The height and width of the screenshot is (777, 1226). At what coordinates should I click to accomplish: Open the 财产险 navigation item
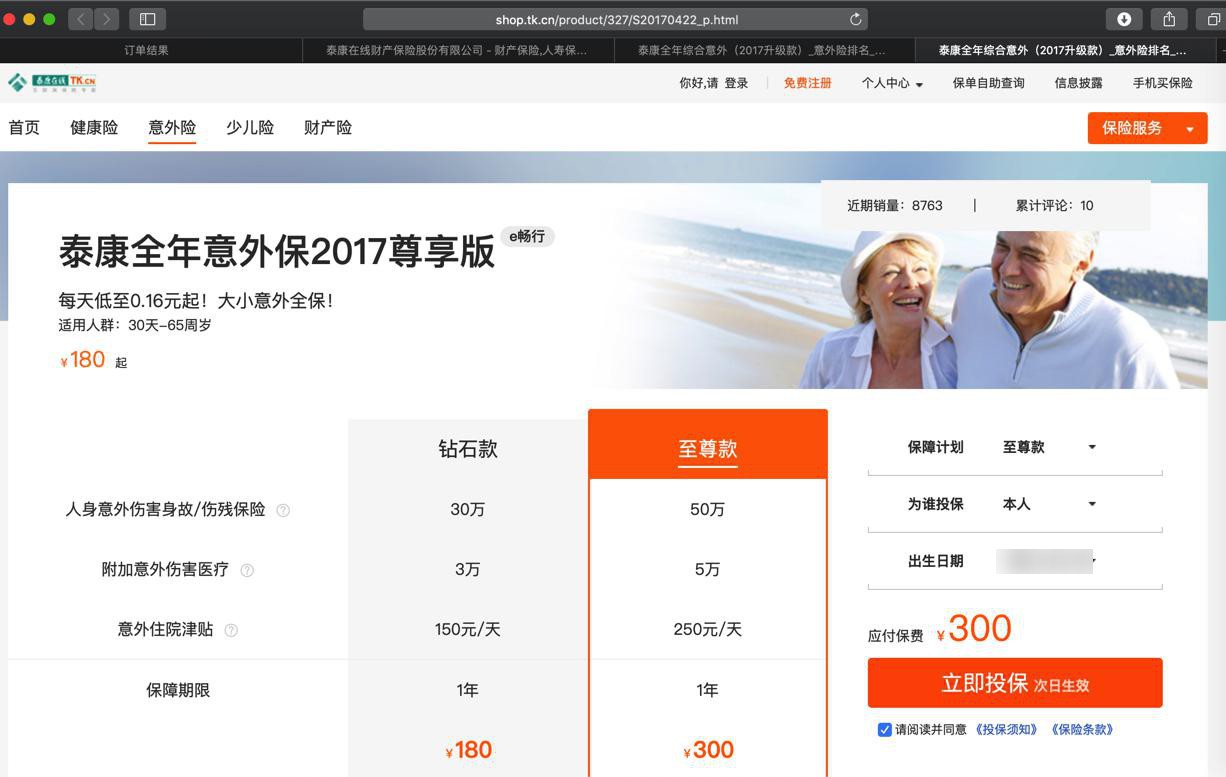coord(328,128)
